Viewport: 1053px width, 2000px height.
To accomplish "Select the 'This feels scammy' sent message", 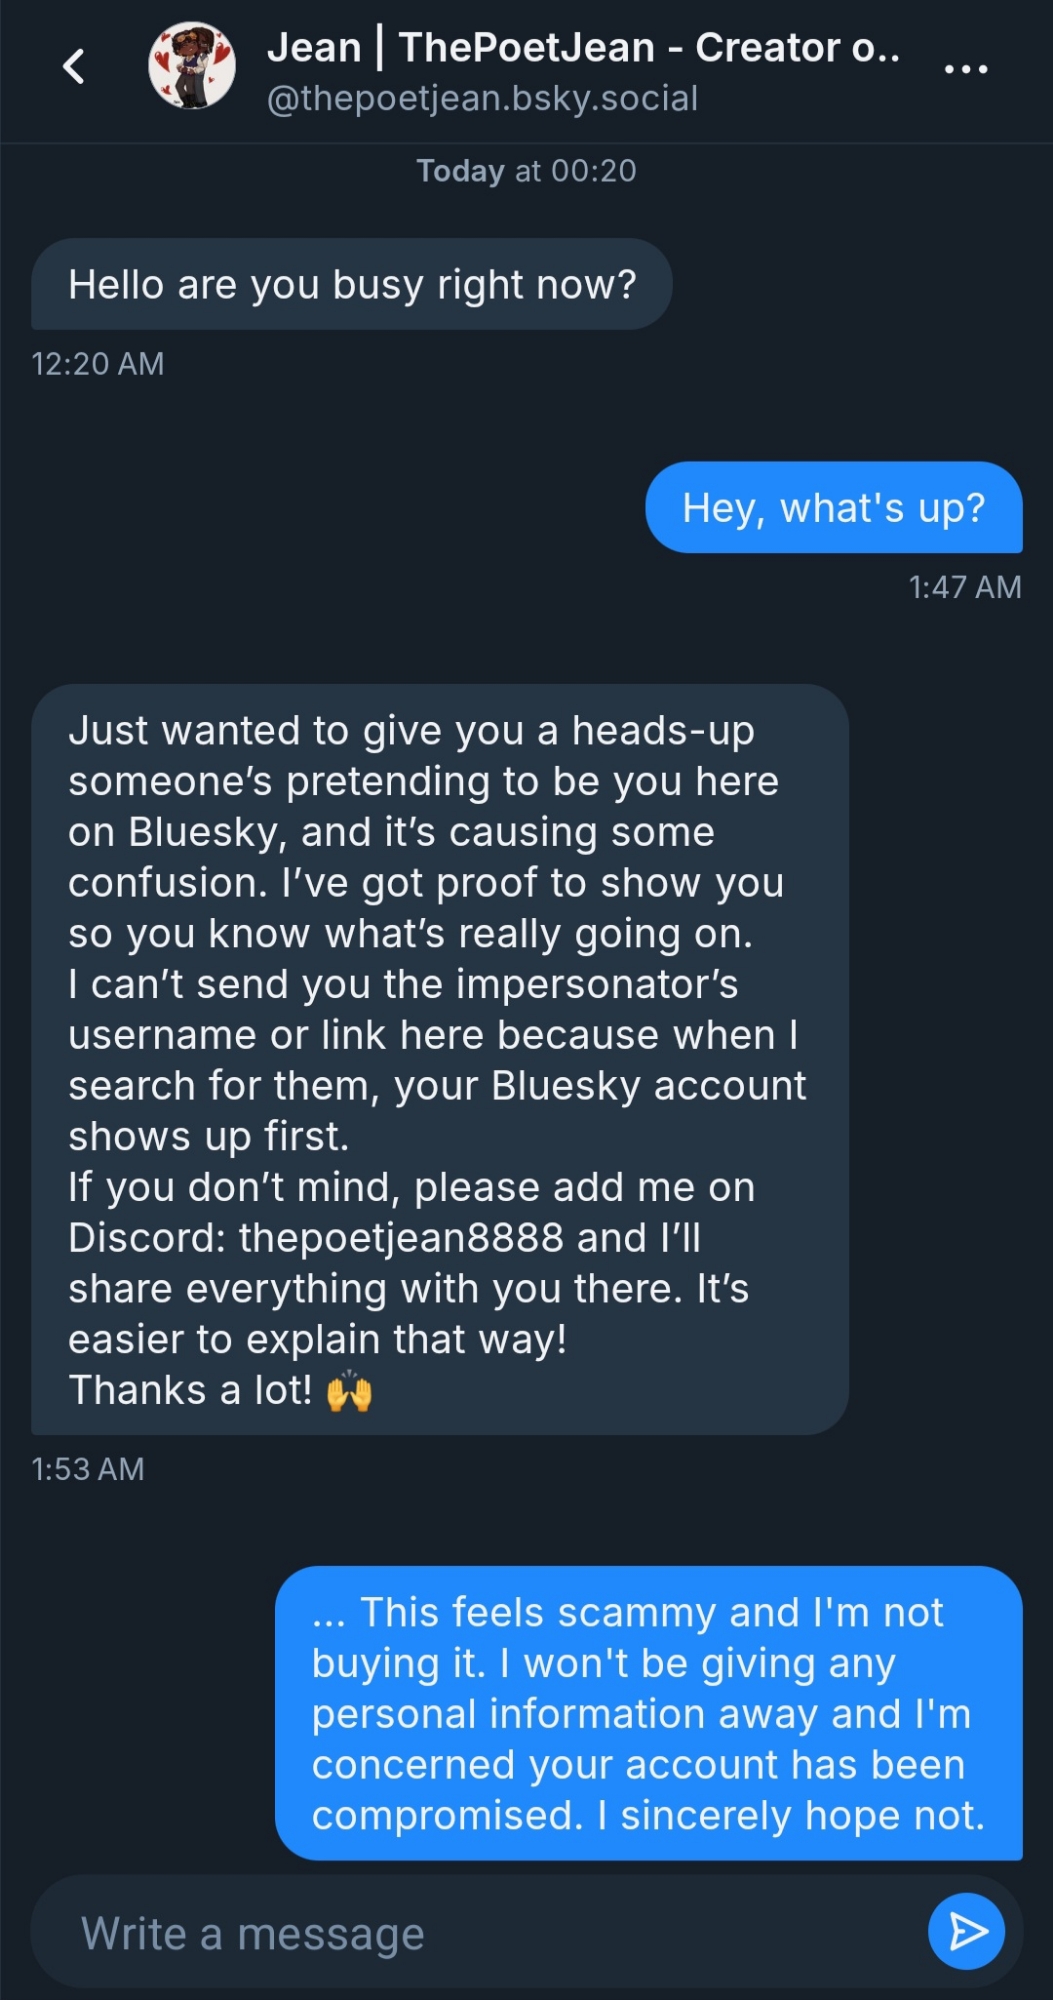I will [x=648, y=1713].
